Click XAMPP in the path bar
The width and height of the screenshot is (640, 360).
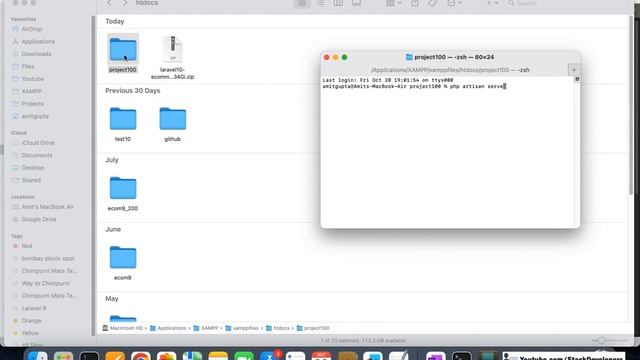pos(206,328)
